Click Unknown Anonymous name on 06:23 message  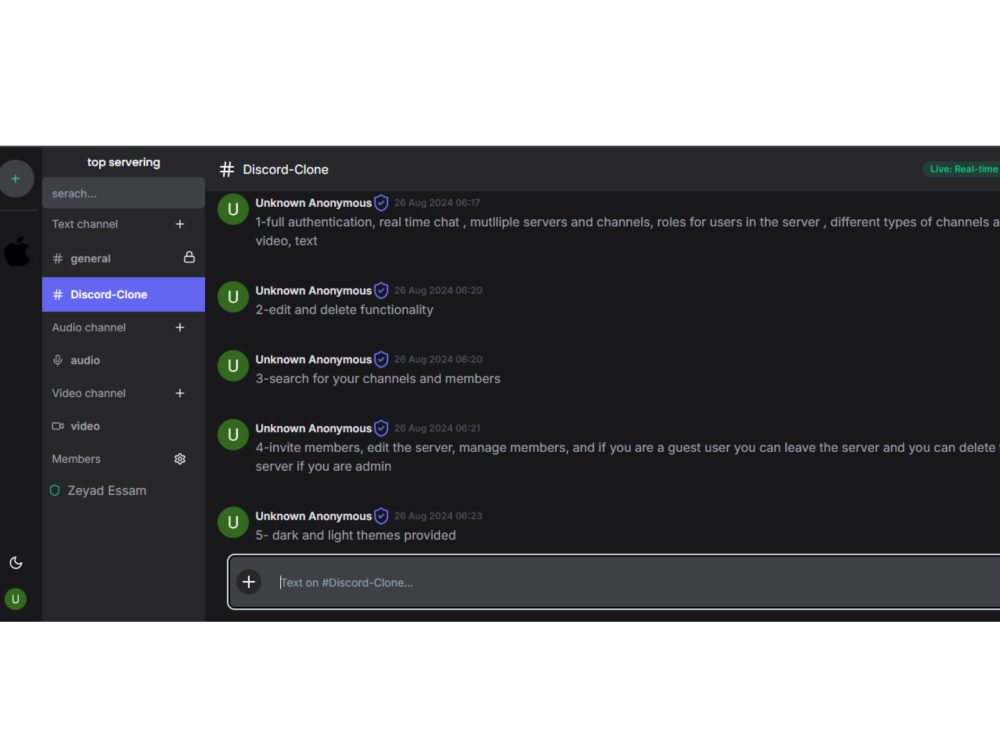(x=314, y=516)
